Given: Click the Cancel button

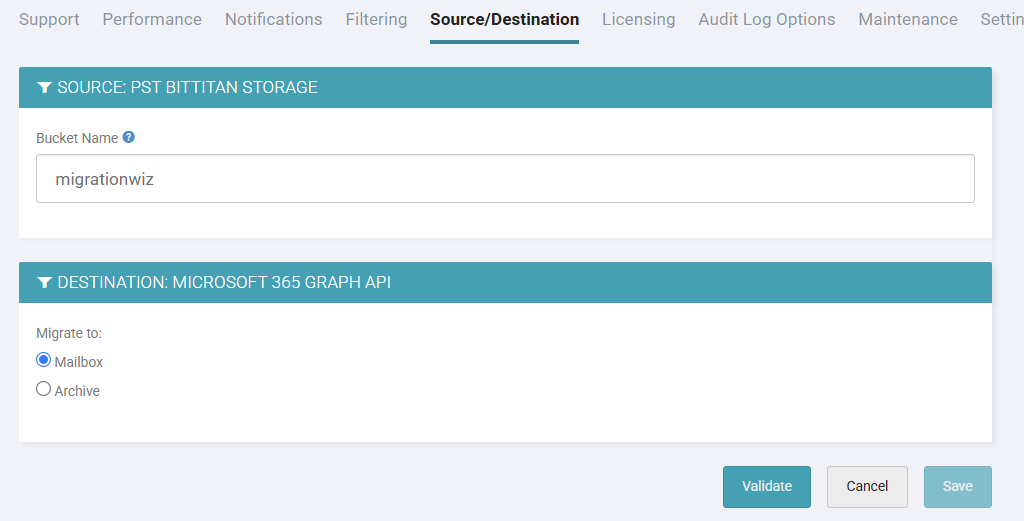Looking at the screenshot, I should (x=867, y=486).
